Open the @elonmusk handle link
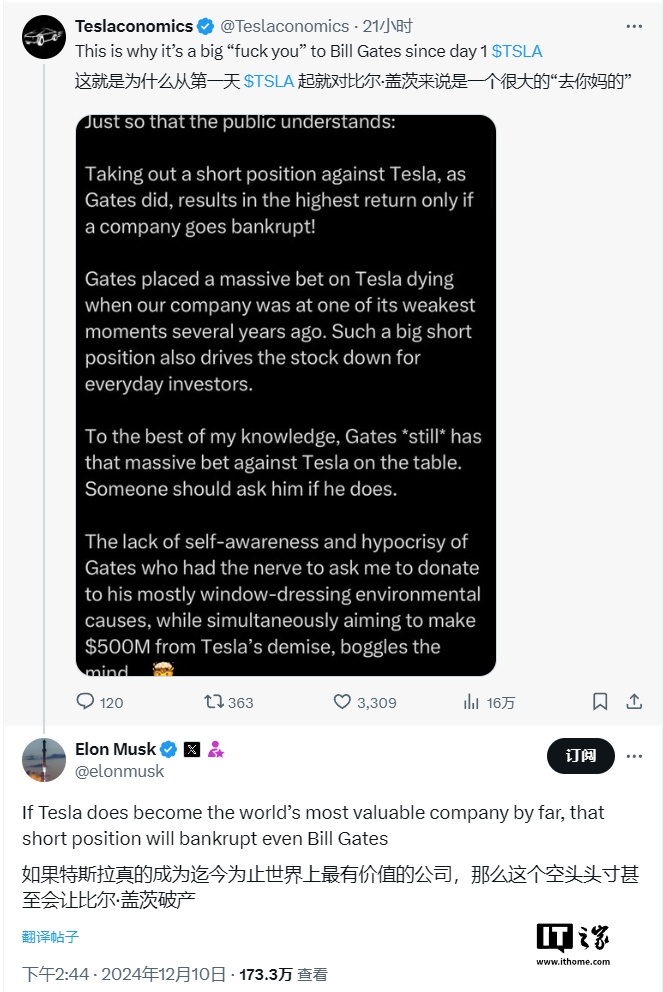This screenshot has height=992, width=663. [120, 771]
